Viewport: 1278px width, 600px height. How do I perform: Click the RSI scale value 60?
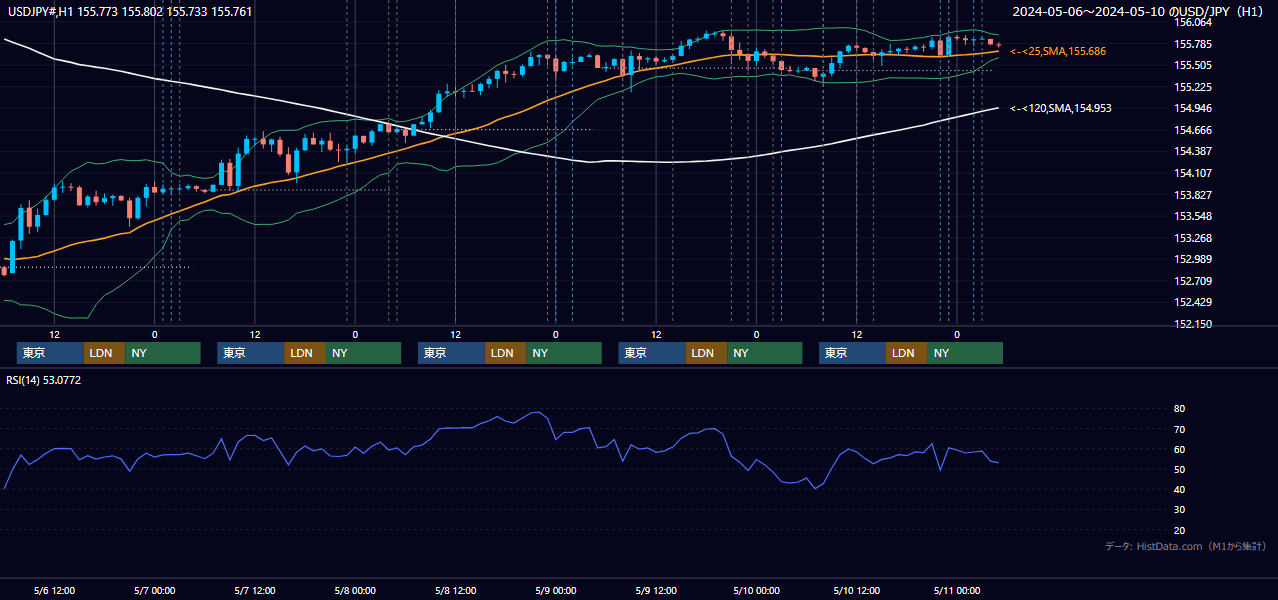(1179, 449)
